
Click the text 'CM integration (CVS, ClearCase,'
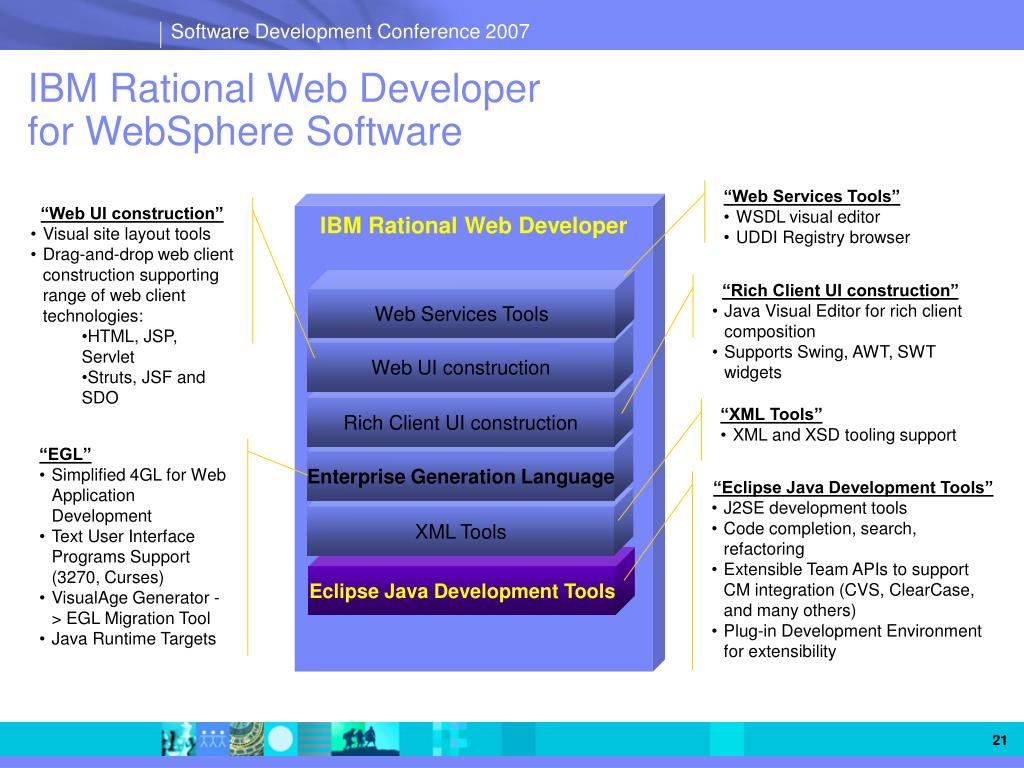[x=848, y=590]
